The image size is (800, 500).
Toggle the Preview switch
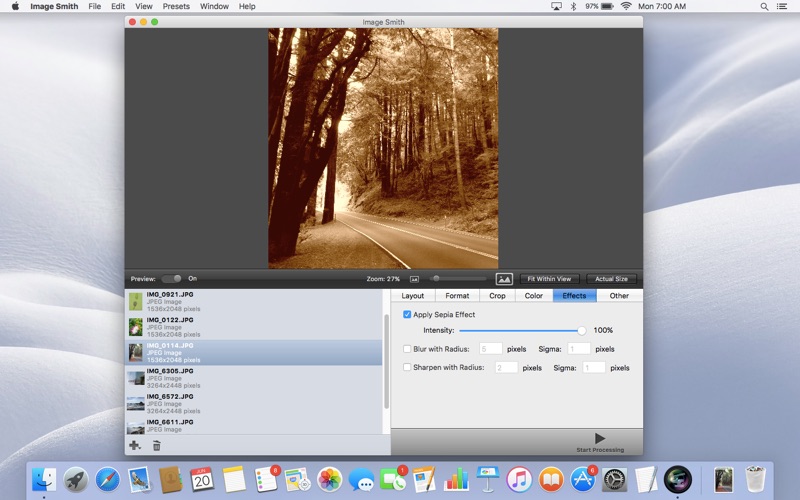click(171, 279)
